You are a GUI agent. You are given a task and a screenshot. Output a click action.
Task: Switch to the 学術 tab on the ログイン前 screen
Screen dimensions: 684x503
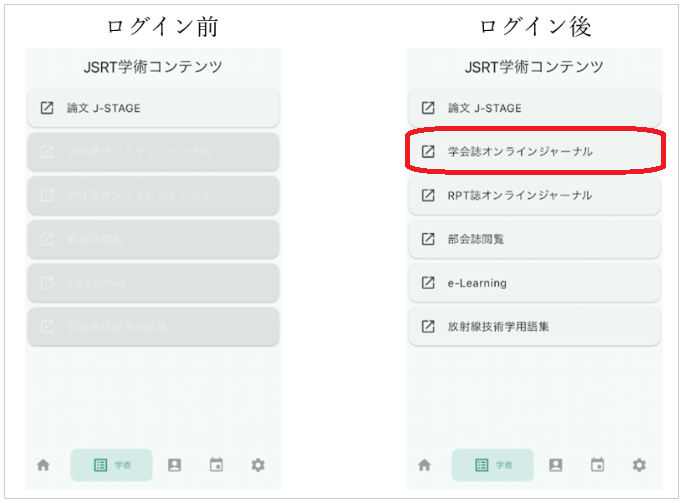(x=111, y=465)
